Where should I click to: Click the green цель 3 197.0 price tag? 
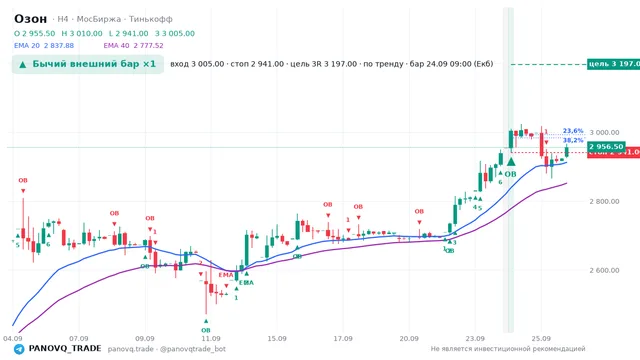click(613, 64)
